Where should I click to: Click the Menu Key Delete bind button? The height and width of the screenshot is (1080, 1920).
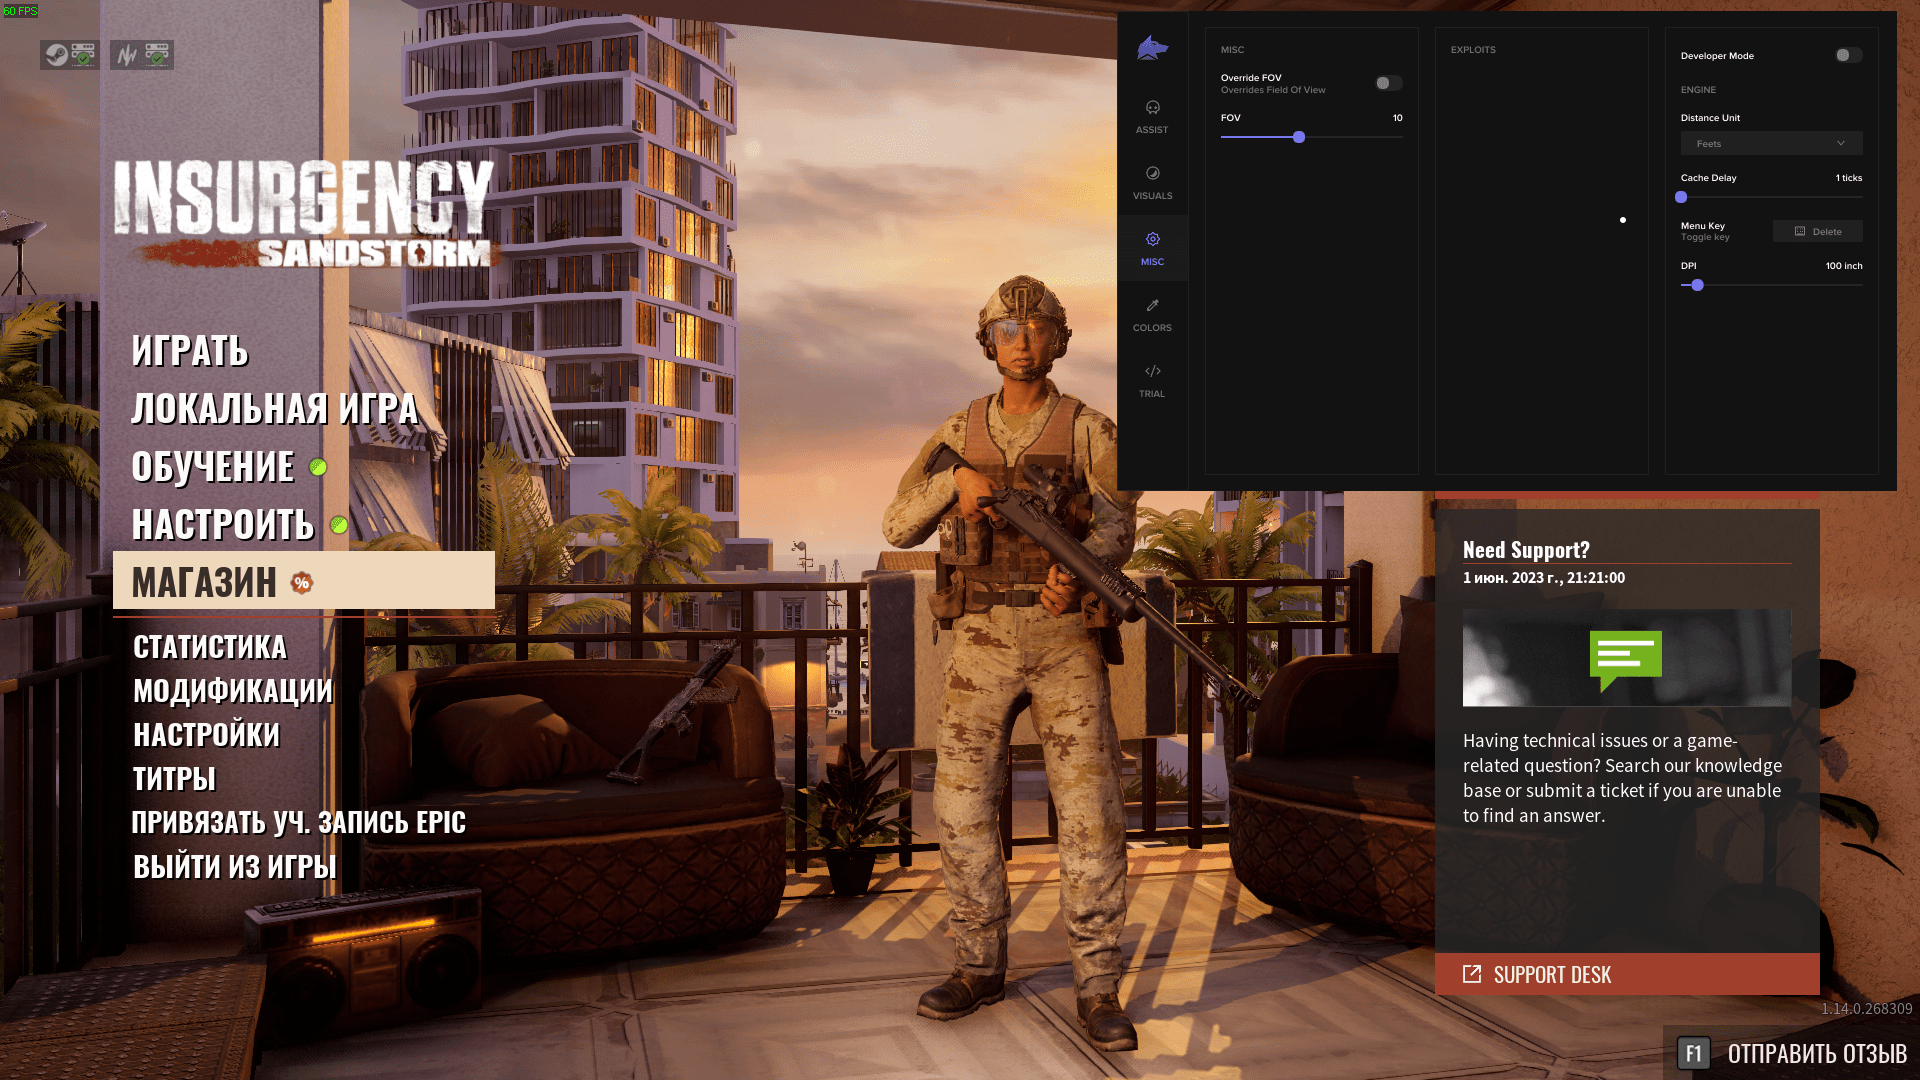click(x=1817, y=231)
